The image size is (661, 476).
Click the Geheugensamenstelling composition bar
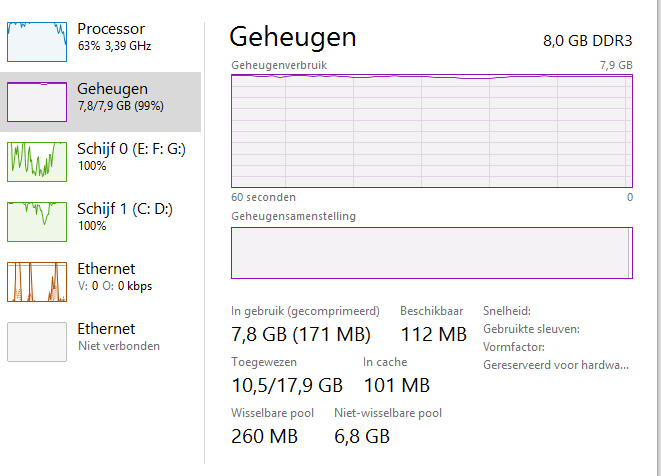pyautogui.click(x=431, y=253)
